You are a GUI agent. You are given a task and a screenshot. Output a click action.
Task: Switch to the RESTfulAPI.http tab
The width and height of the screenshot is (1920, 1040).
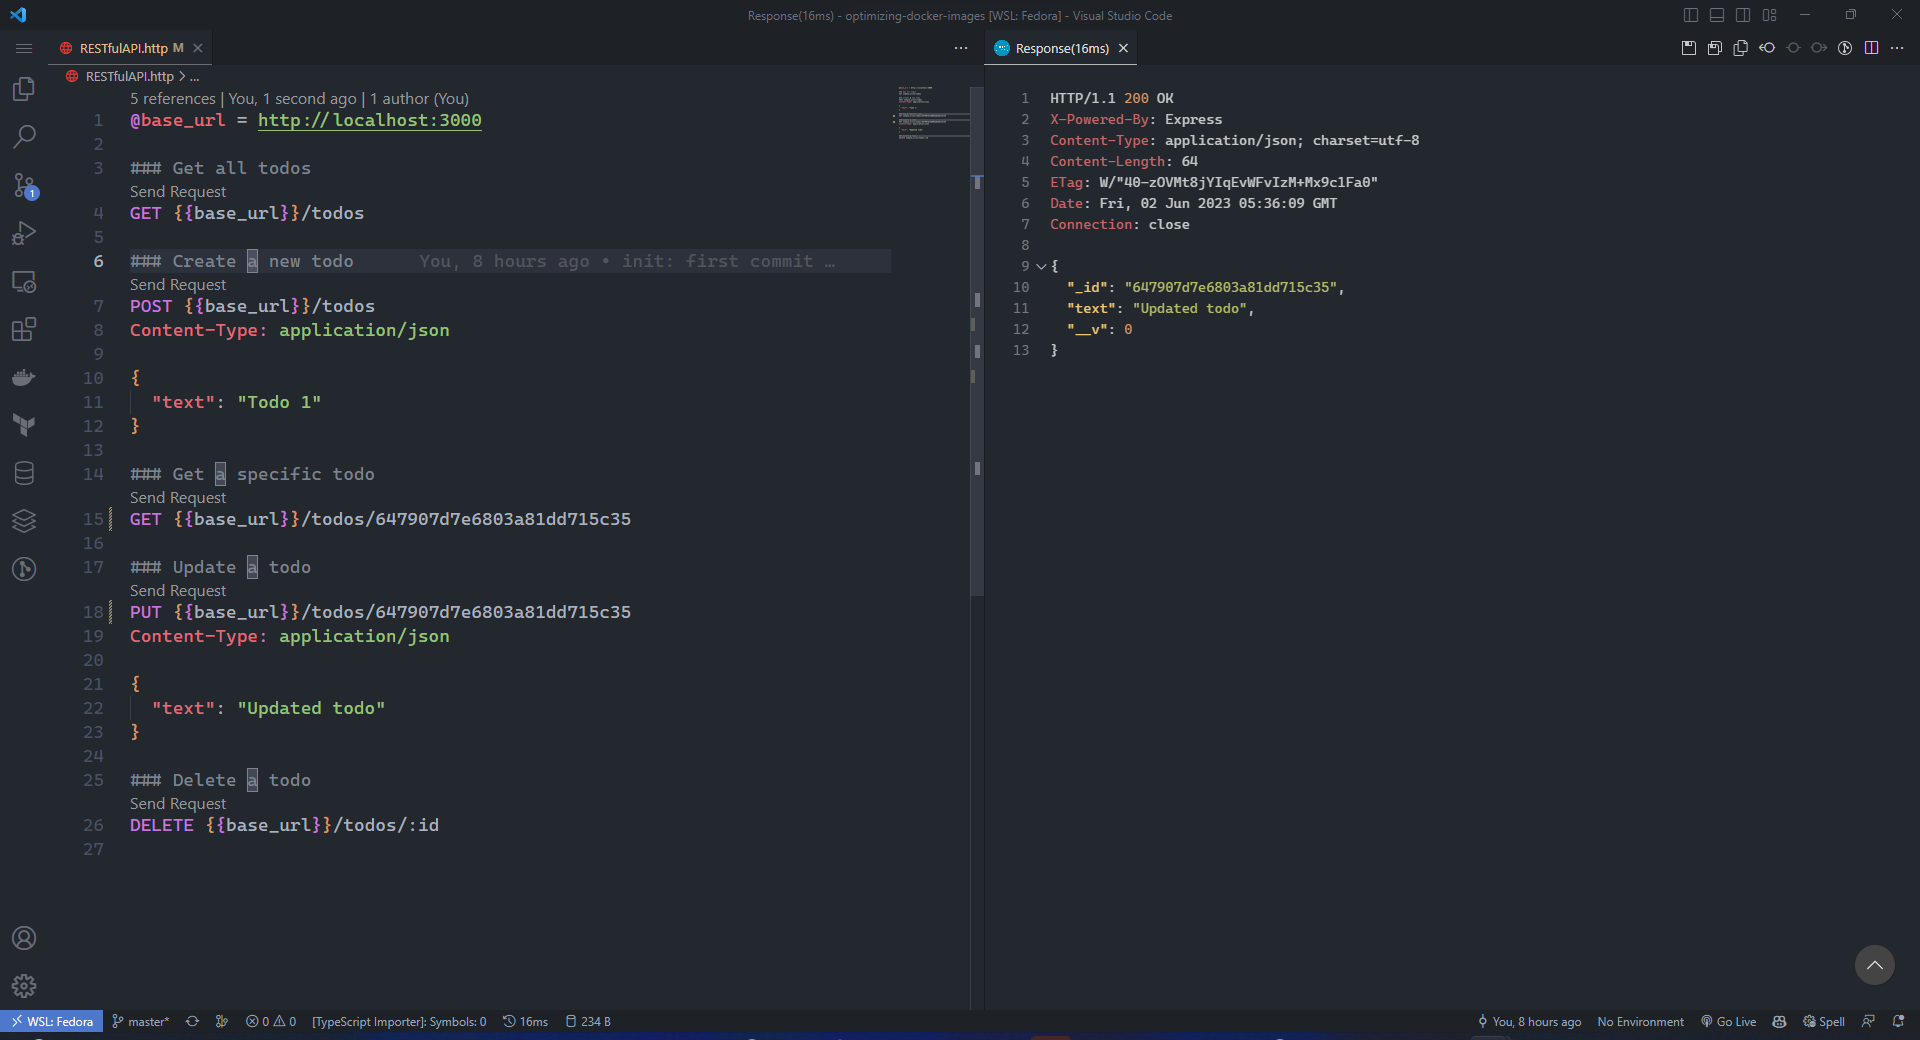123,48
